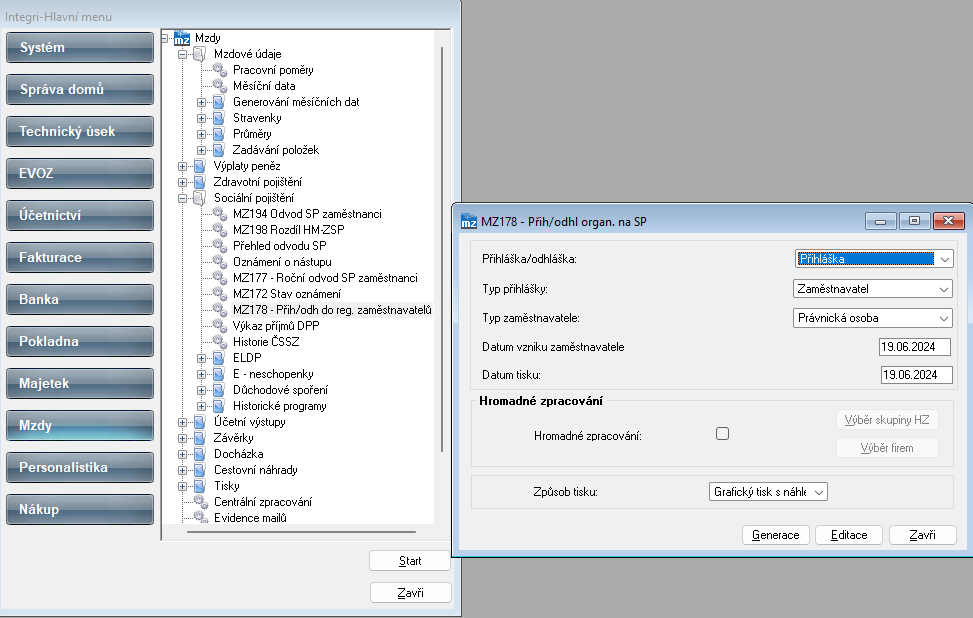Screen dimensions: 973x618
Task: Click folder icon beside Důchodové spoření
Action: click(x=218, y=390)
